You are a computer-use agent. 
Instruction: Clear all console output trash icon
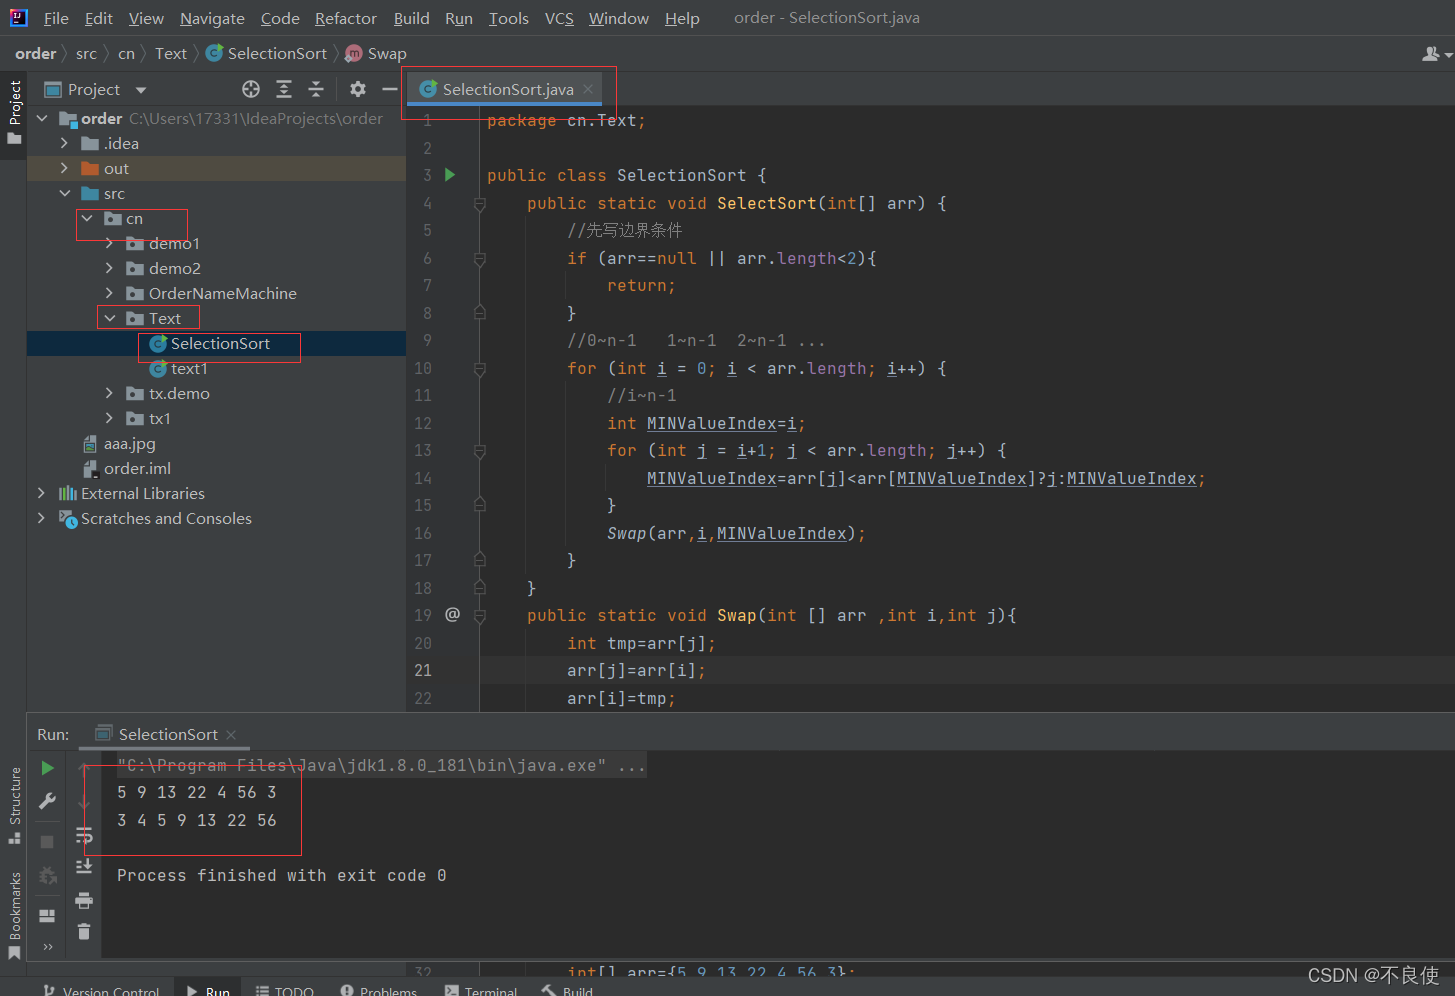[x=84, y=931]
